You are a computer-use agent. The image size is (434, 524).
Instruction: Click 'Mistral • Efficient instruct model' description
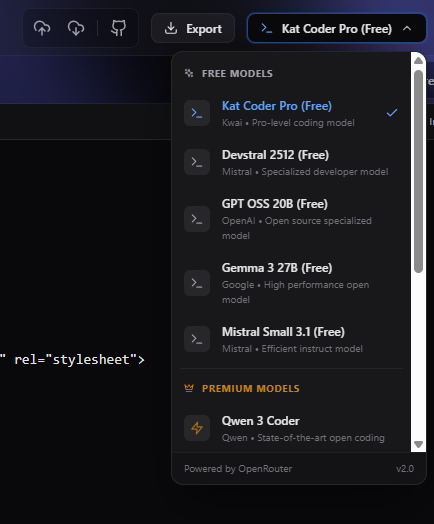pos(292,349)
